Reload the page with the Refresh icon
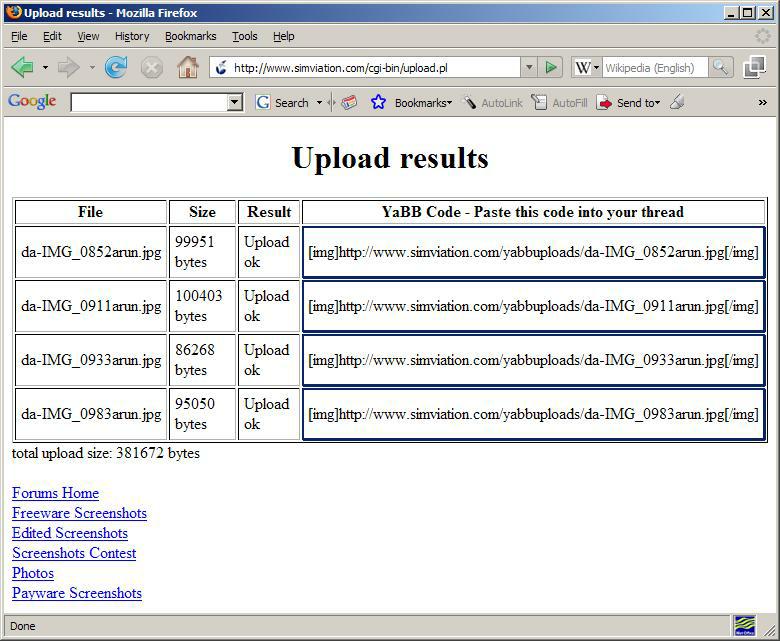Screen dimensions: 780x641 tap(116, 68)
